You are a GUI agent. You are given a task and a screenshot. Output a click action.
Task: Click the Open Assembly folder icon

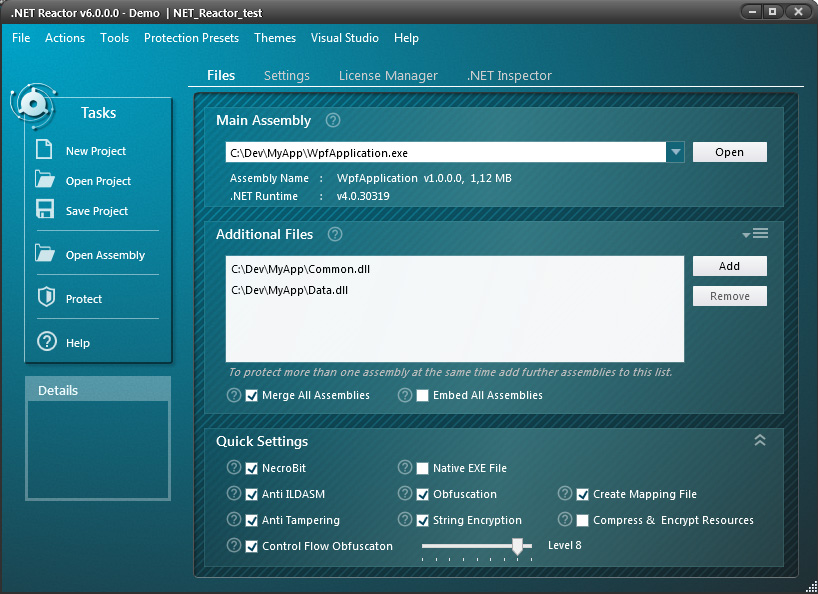(x=44, y=254)
